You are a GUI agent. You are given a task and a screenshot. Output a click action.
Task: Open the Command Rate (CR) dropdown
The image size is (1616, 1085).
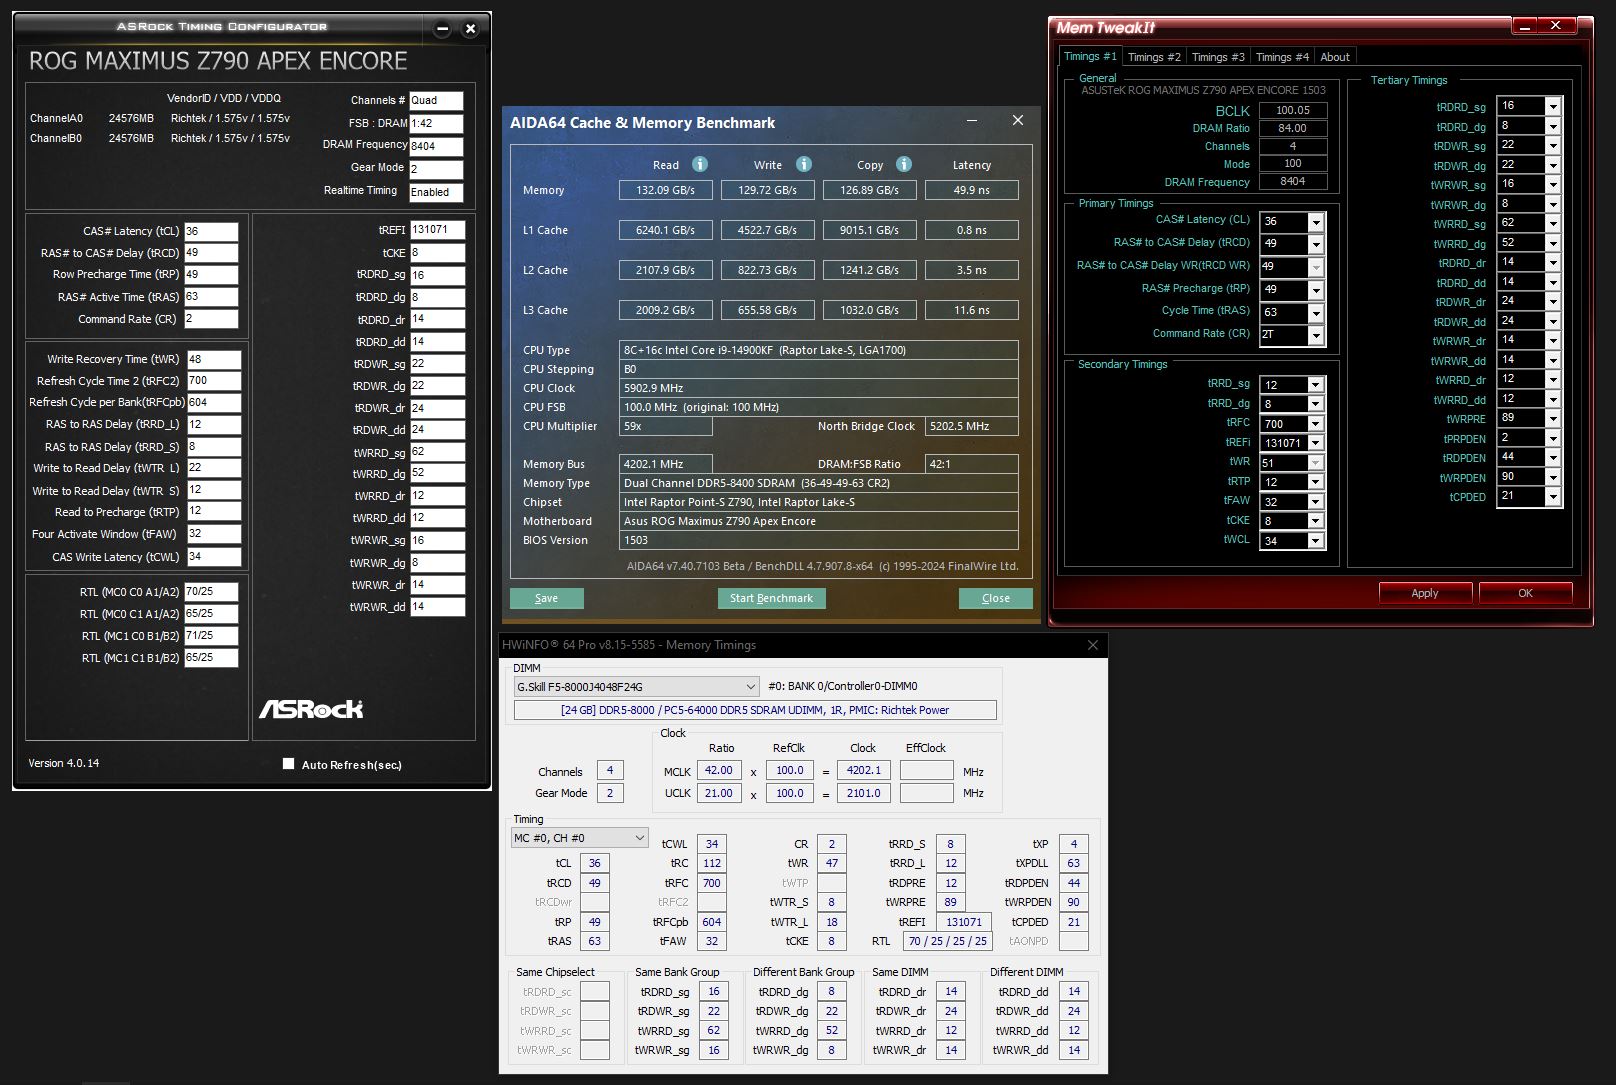[1316, 336]
